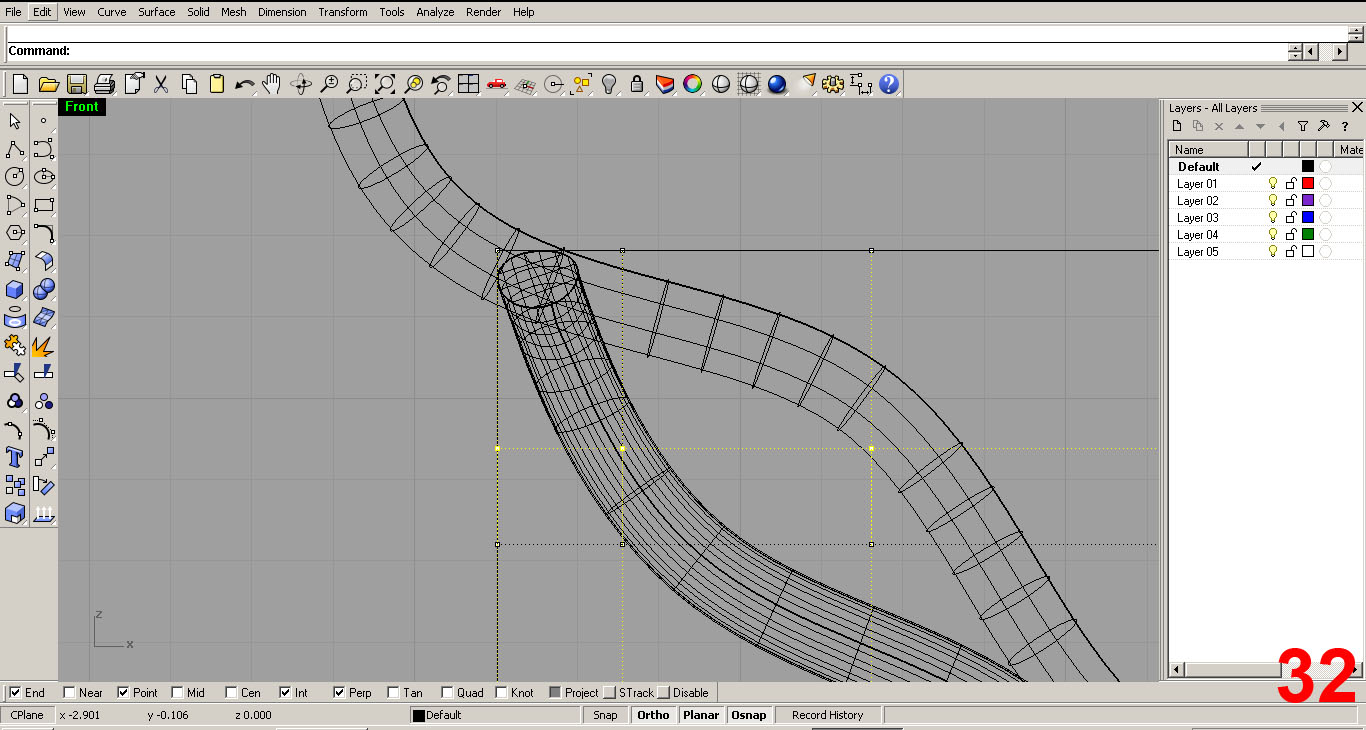
Task: Change the purple color swatch of Layer 02
Action: click(x=1308, y=201)
